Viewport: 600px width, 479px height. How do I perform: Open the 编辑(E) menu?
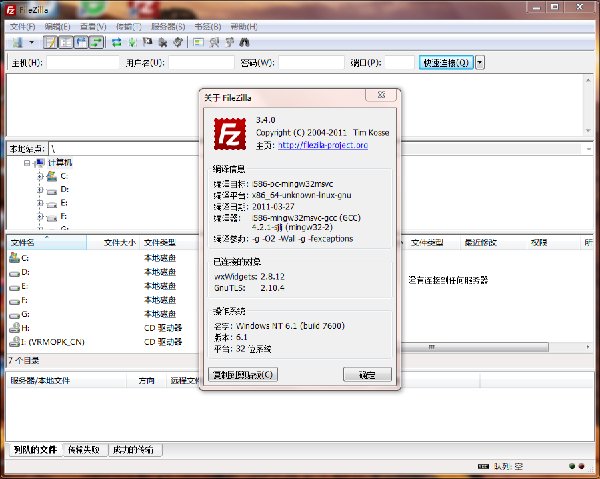point(57,27)
